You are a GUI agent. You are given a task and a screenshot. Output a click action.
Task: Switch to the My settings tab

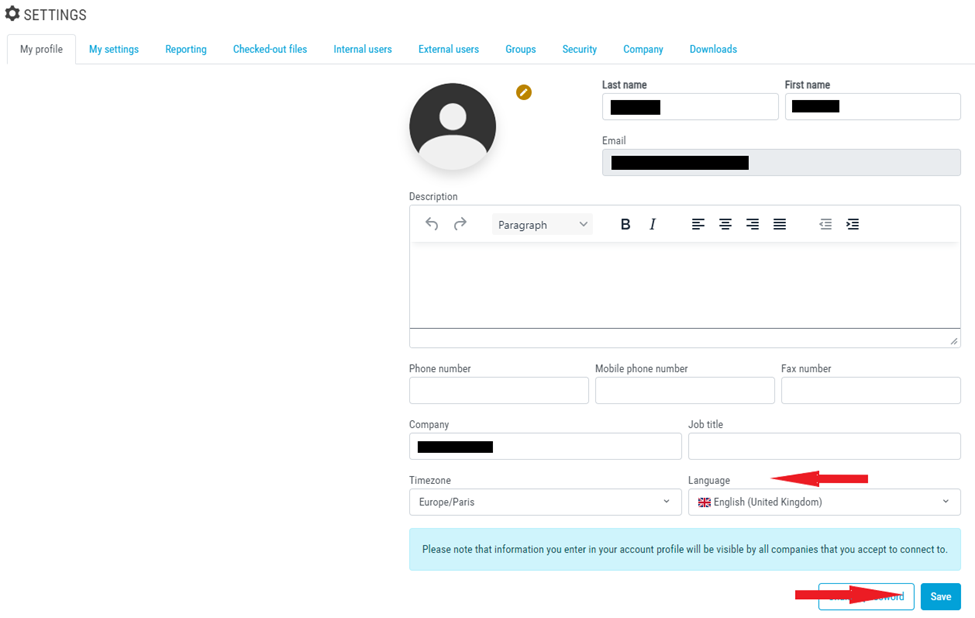(114, 49)
